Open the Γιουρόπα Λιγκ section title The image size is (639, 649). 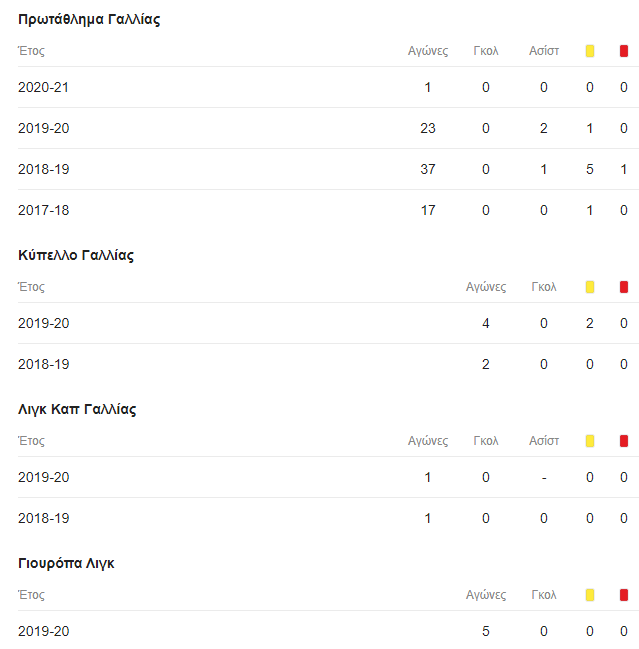tap(66, 563)
